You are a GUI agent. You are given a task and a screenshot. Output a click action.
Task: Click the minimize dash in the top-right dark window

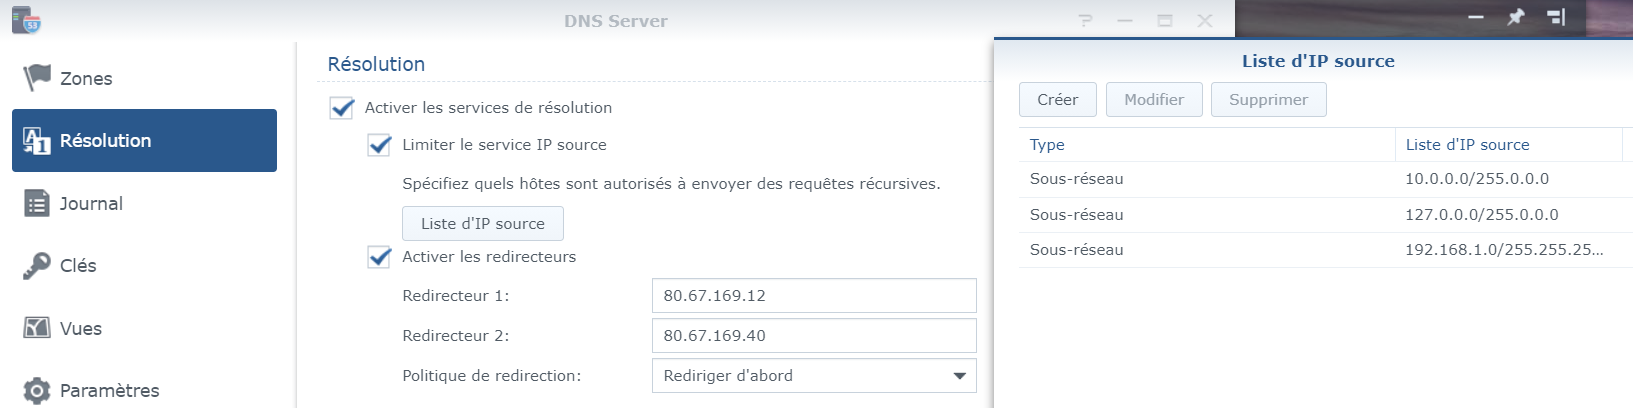click(1476, 17)
